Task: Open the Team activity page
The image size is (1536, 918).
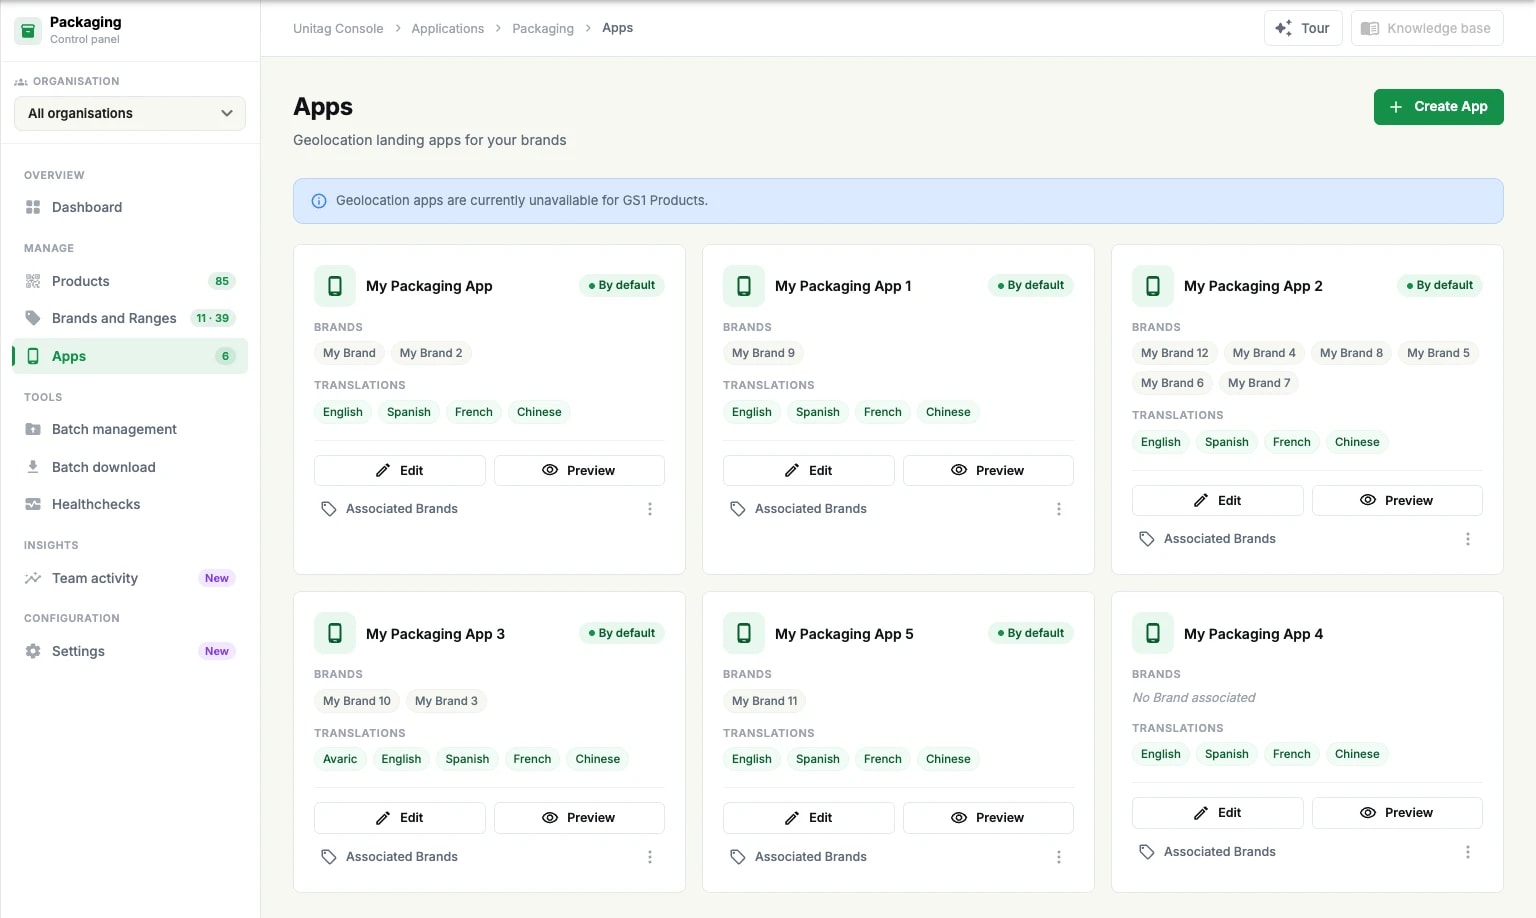Action: 130,578
